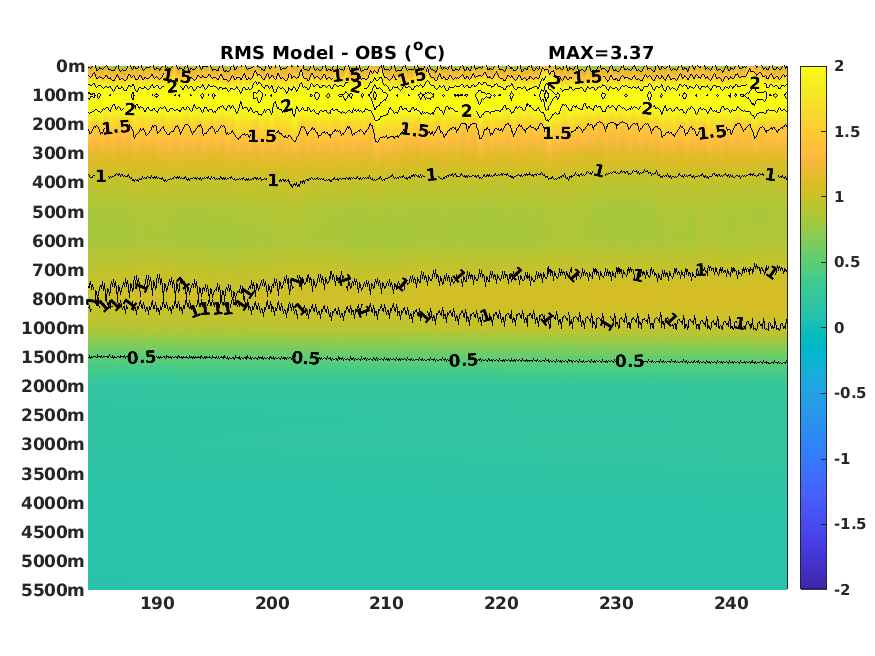Screen dimensions: 875x656
Task: Click the '2000m' depth axis label
Action: (53, 387)
